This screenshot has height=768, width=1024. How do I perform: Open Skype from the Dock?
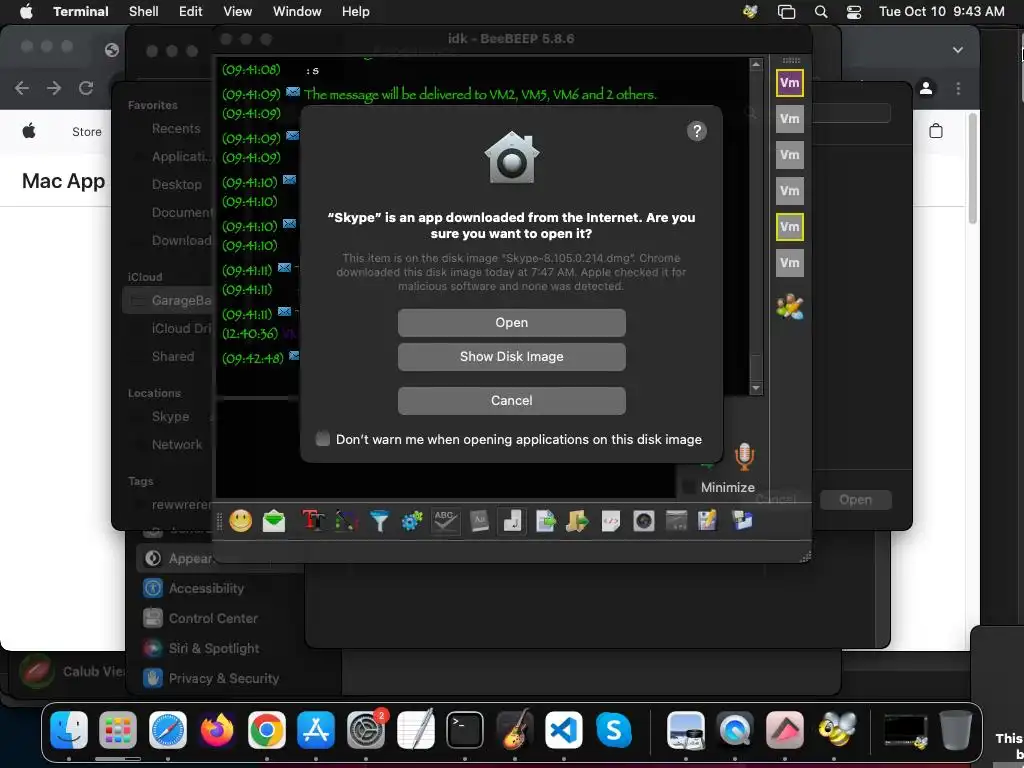(613, 729)
